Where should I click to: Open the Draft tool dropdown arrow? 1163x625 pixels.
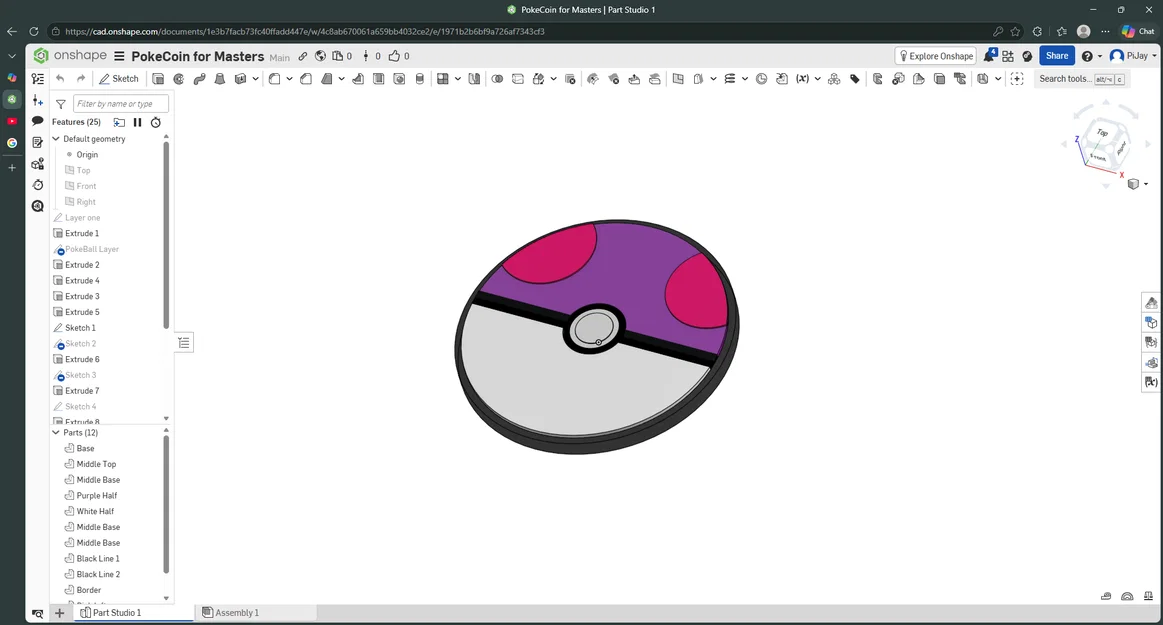pos(342,79)
